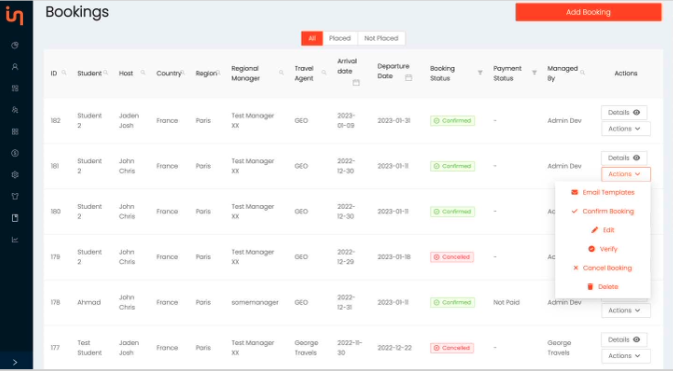673x371 pixels.
Task: Click the Confirmed badge for booking 178
Action: pos(452,302)
